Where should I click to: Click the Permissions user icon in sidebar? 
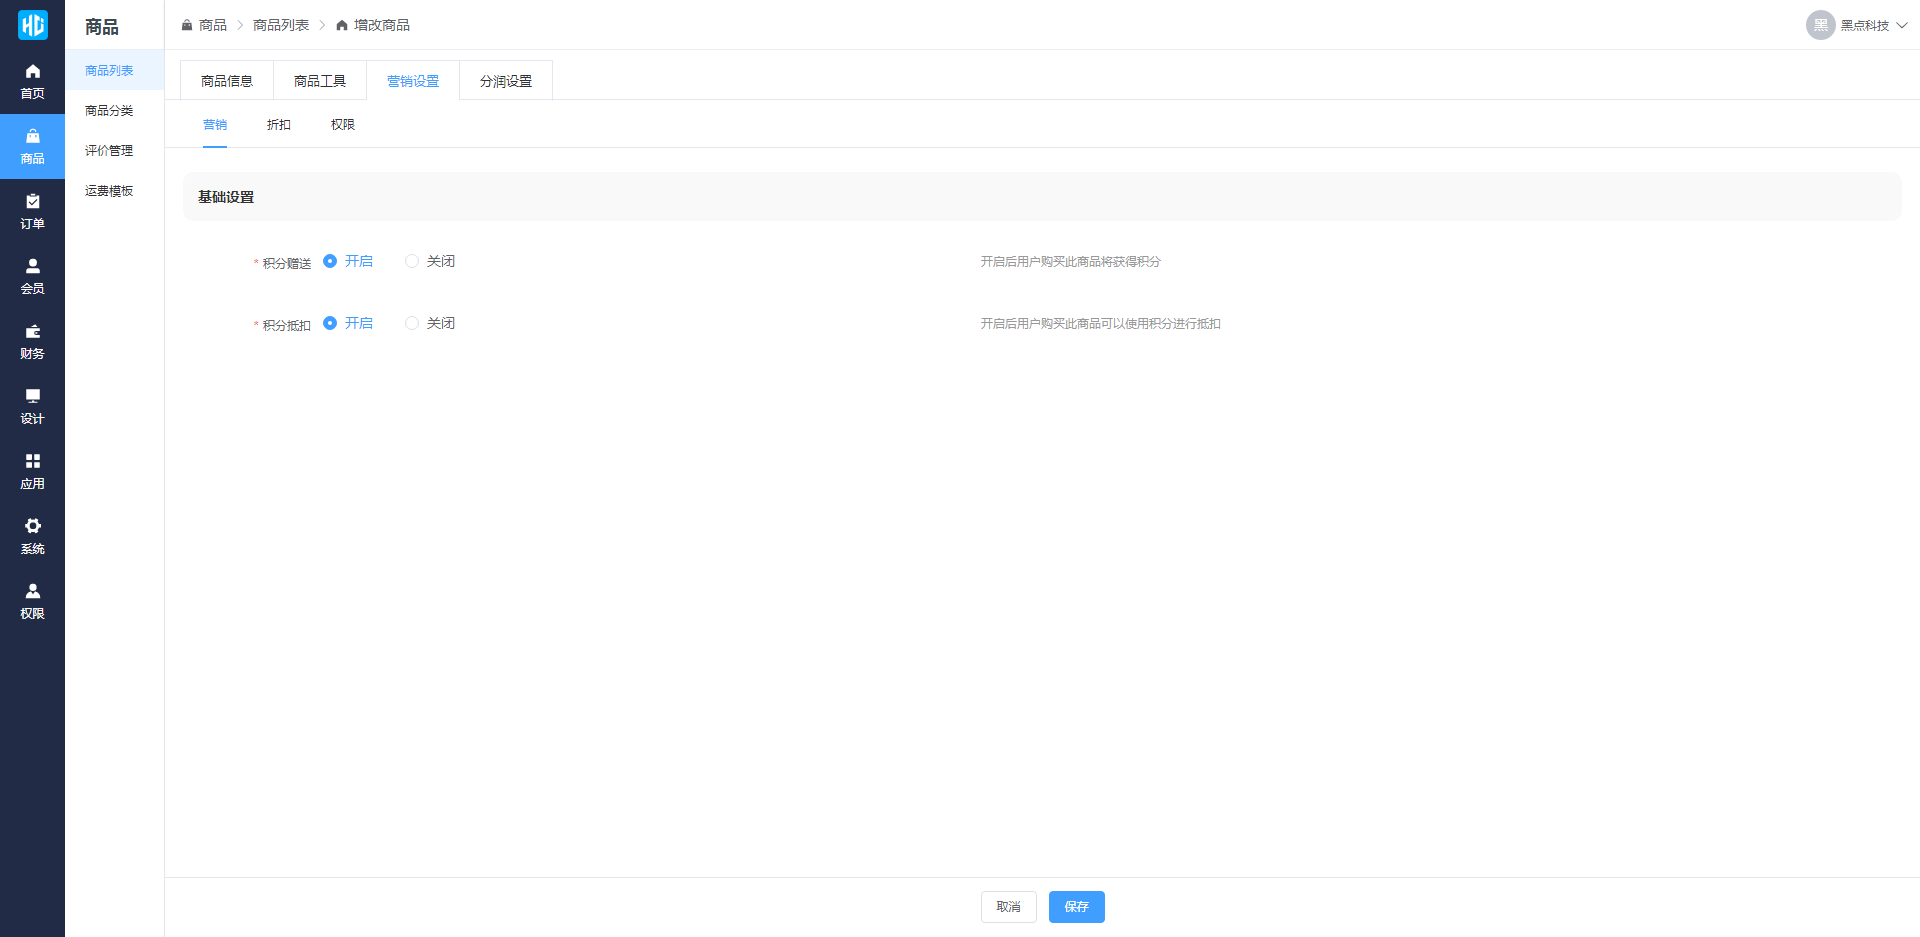coord(32,592)
